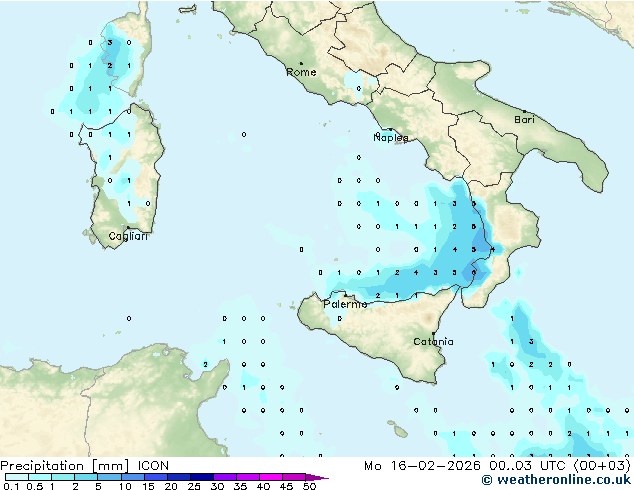Click the '0.1' legend scale label

pos(11,486)
